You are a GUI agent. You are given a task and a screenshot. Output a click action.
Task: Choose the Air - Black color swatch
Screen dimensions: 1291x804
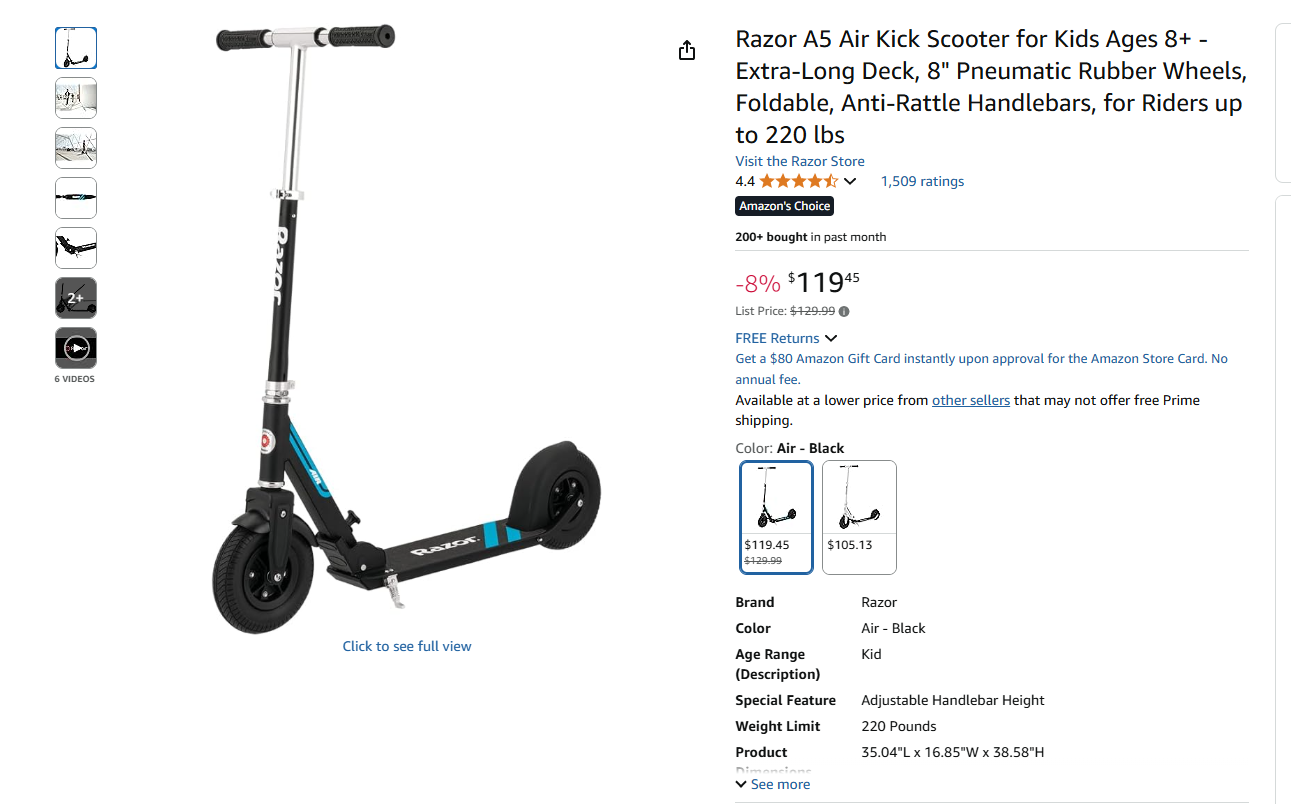[777, 517]
